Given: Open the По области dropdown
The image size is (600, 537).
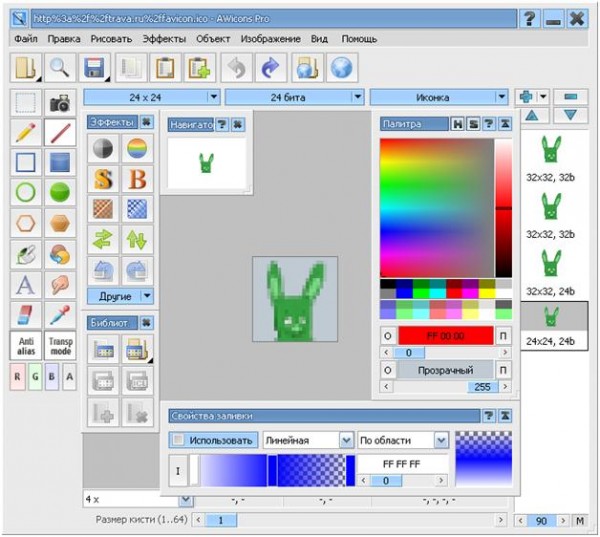Looking at the screenshot, I should click(x=441, y=440).
